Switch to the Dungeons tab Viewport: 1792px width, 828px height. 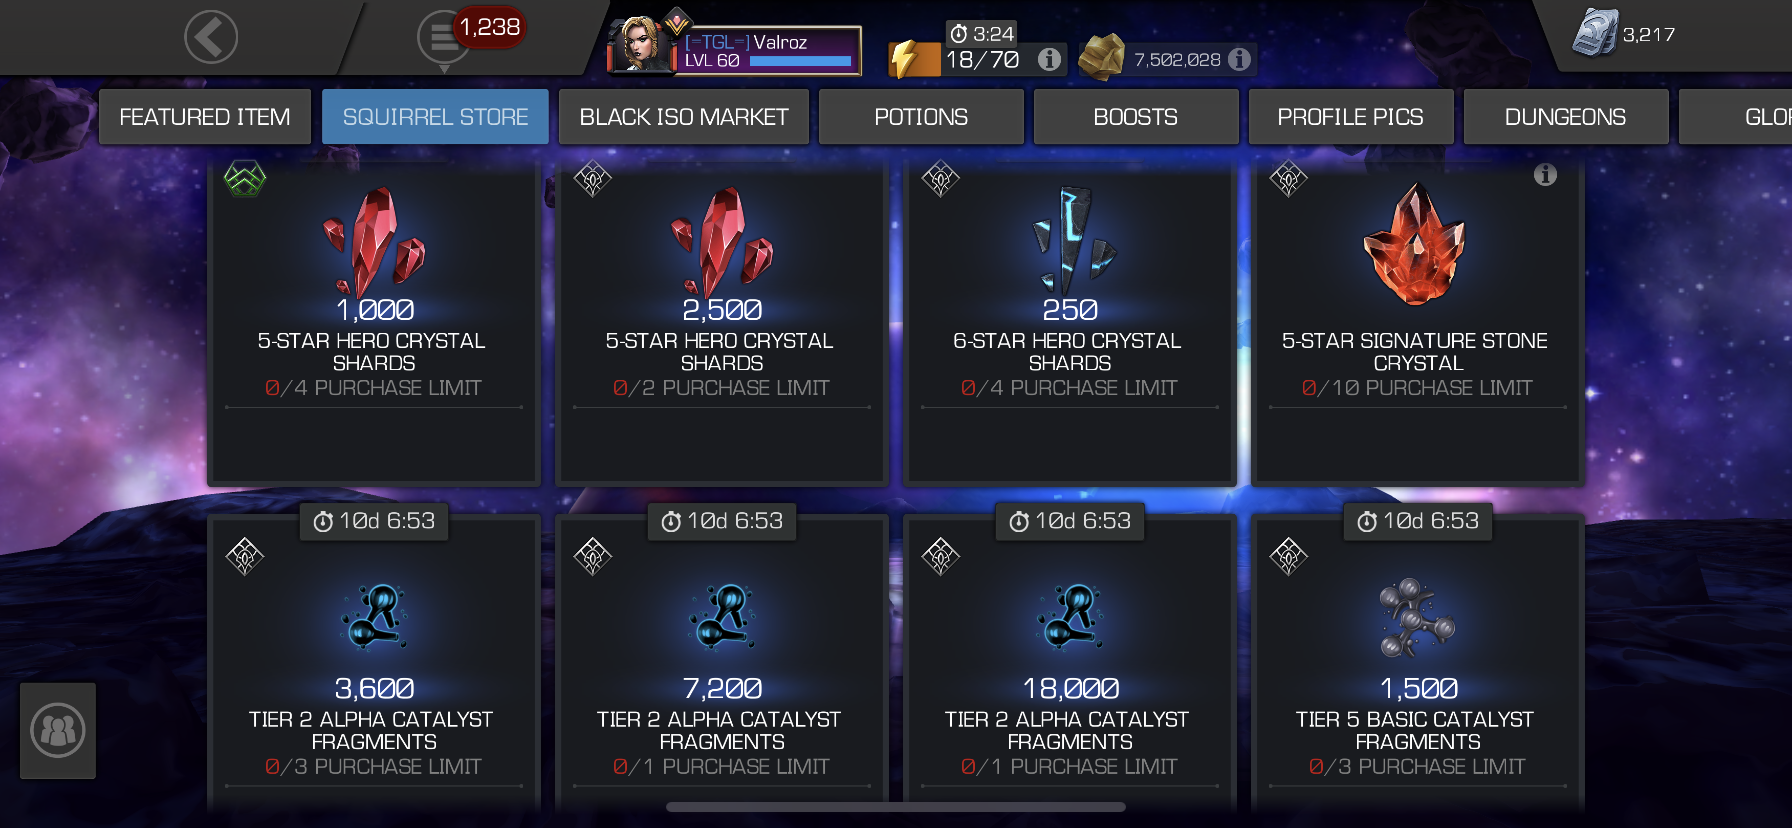pos(1566,117)
